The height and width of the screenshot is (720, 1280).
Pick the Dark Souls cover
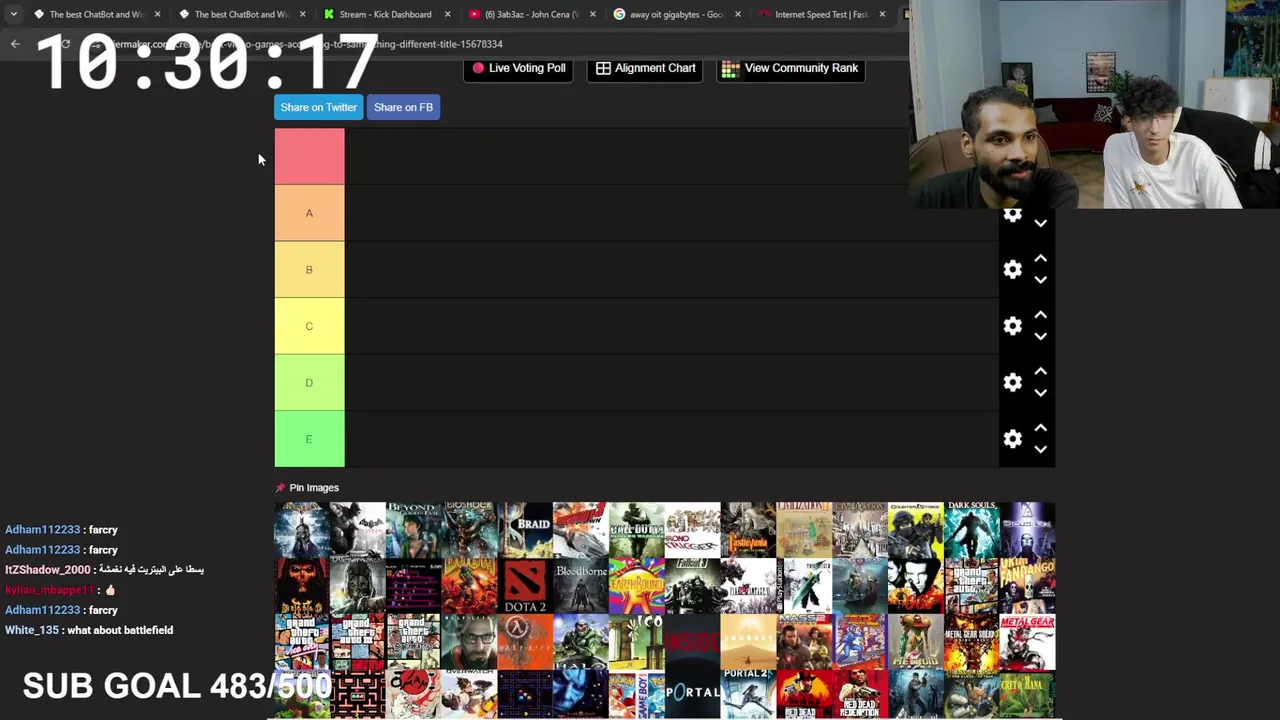972,530
